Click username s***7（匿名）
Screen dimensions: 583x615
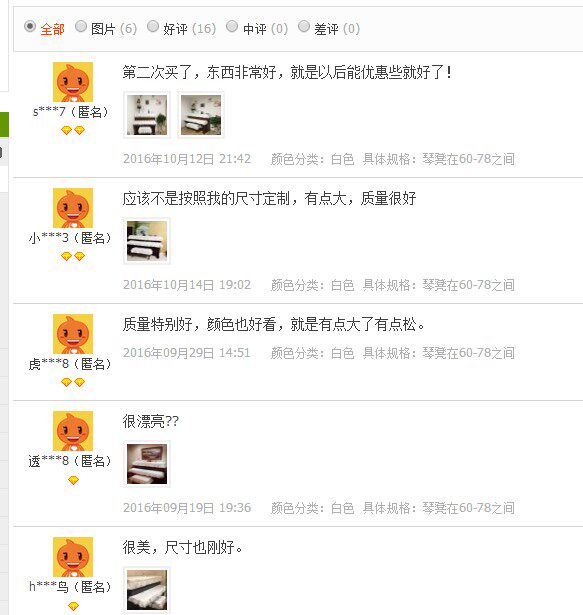71,112
